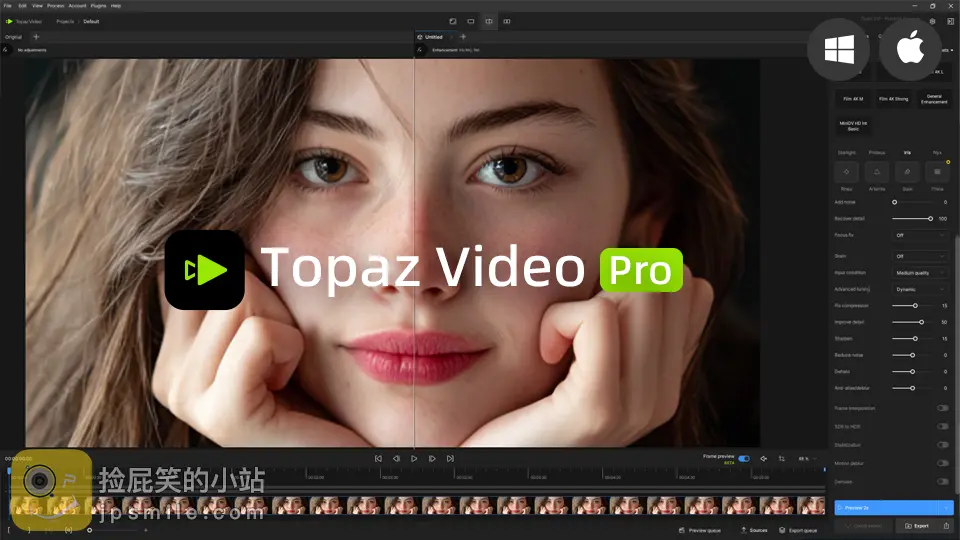Open the Focus fix dropdown

click(x=920, y=235)
